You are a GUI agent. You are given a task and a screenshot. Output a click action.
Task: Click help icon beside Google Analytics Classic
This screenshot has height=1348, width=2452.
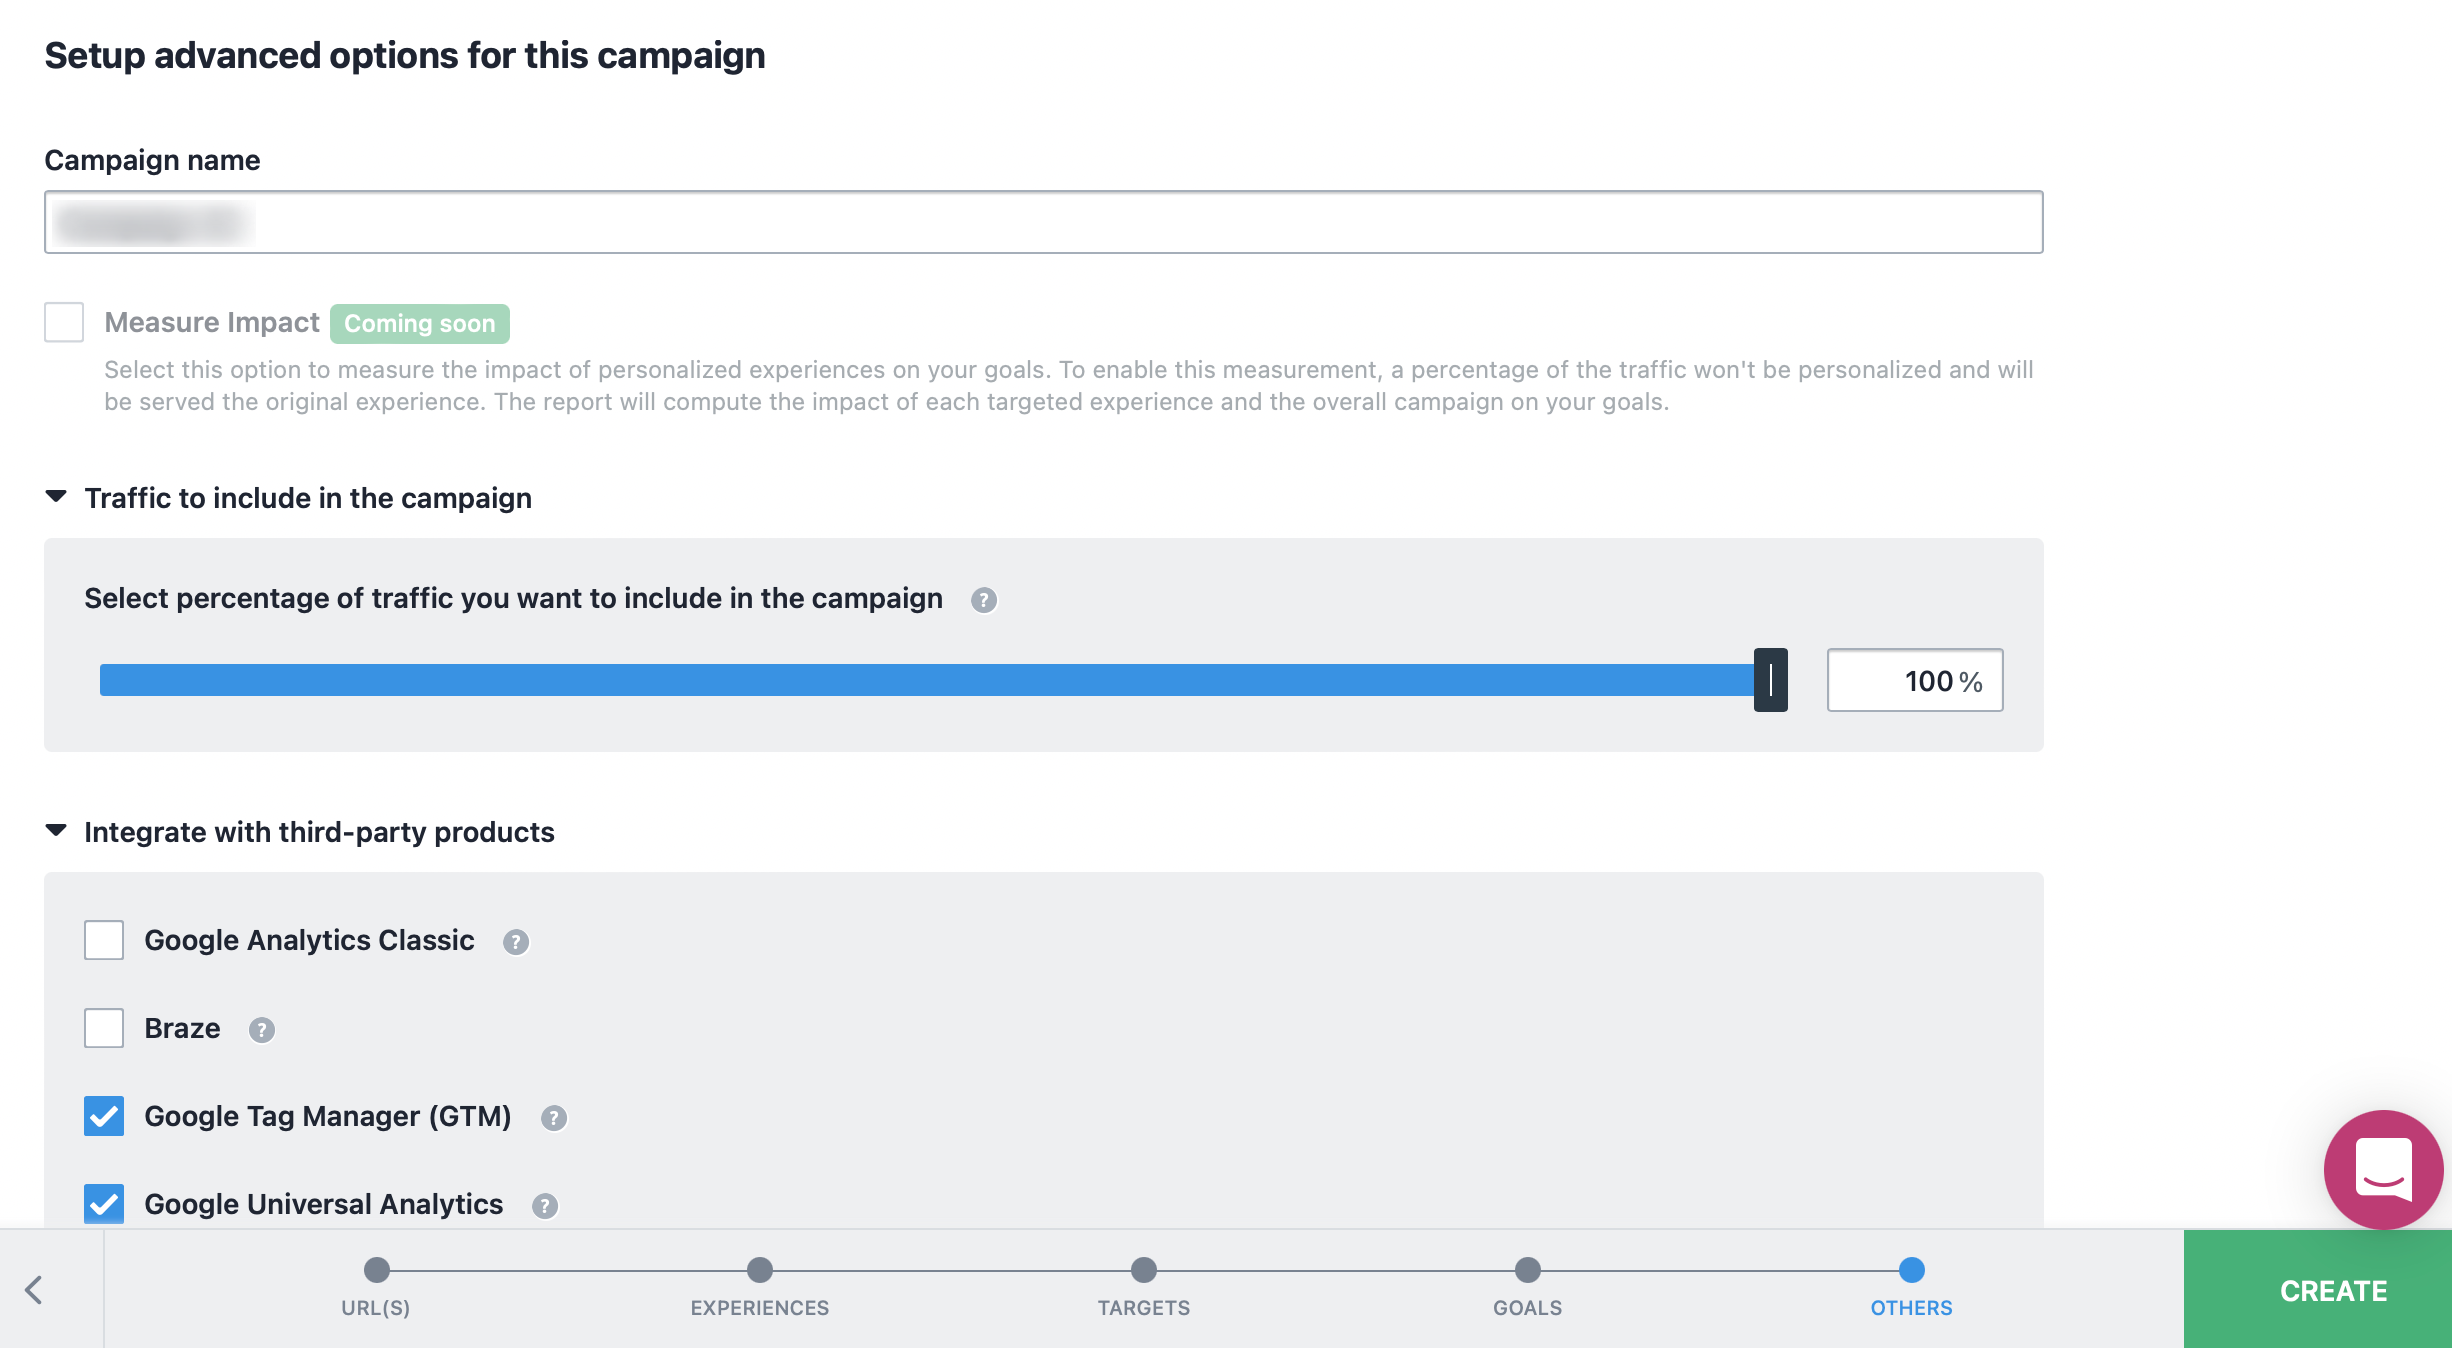tap(516, 942)
